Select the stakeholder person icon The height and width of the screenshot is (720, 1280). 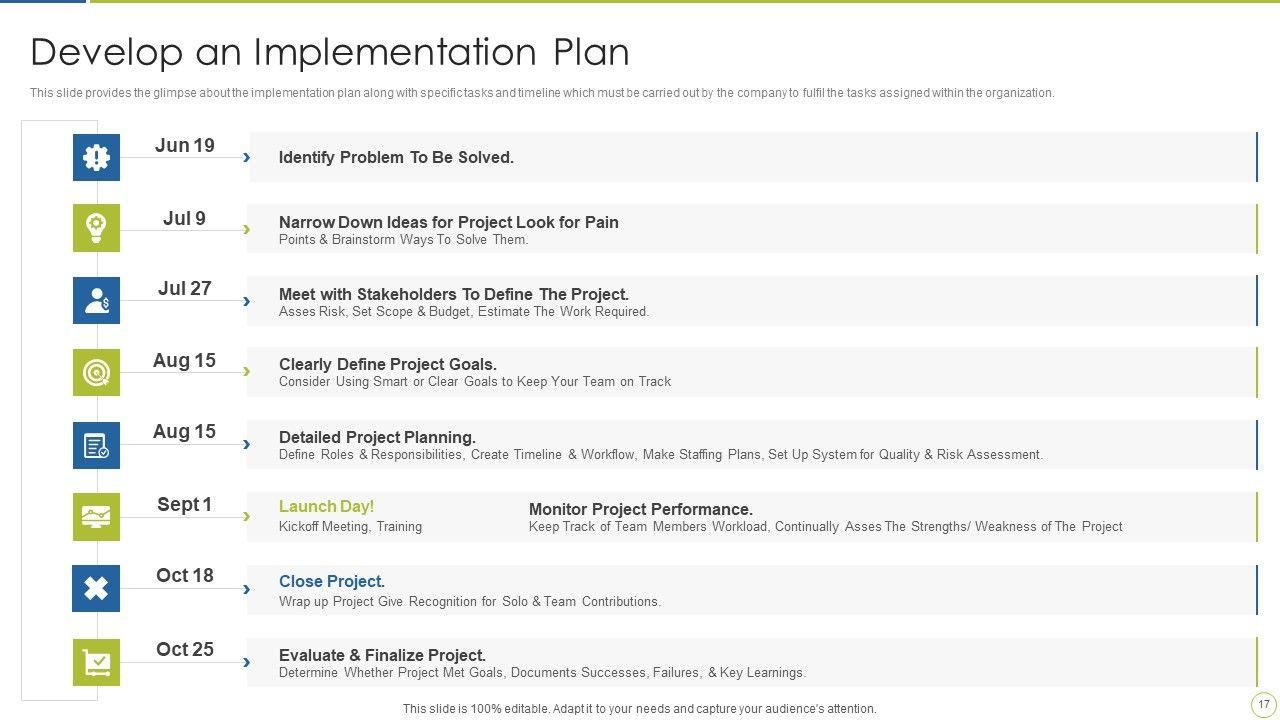96,300
